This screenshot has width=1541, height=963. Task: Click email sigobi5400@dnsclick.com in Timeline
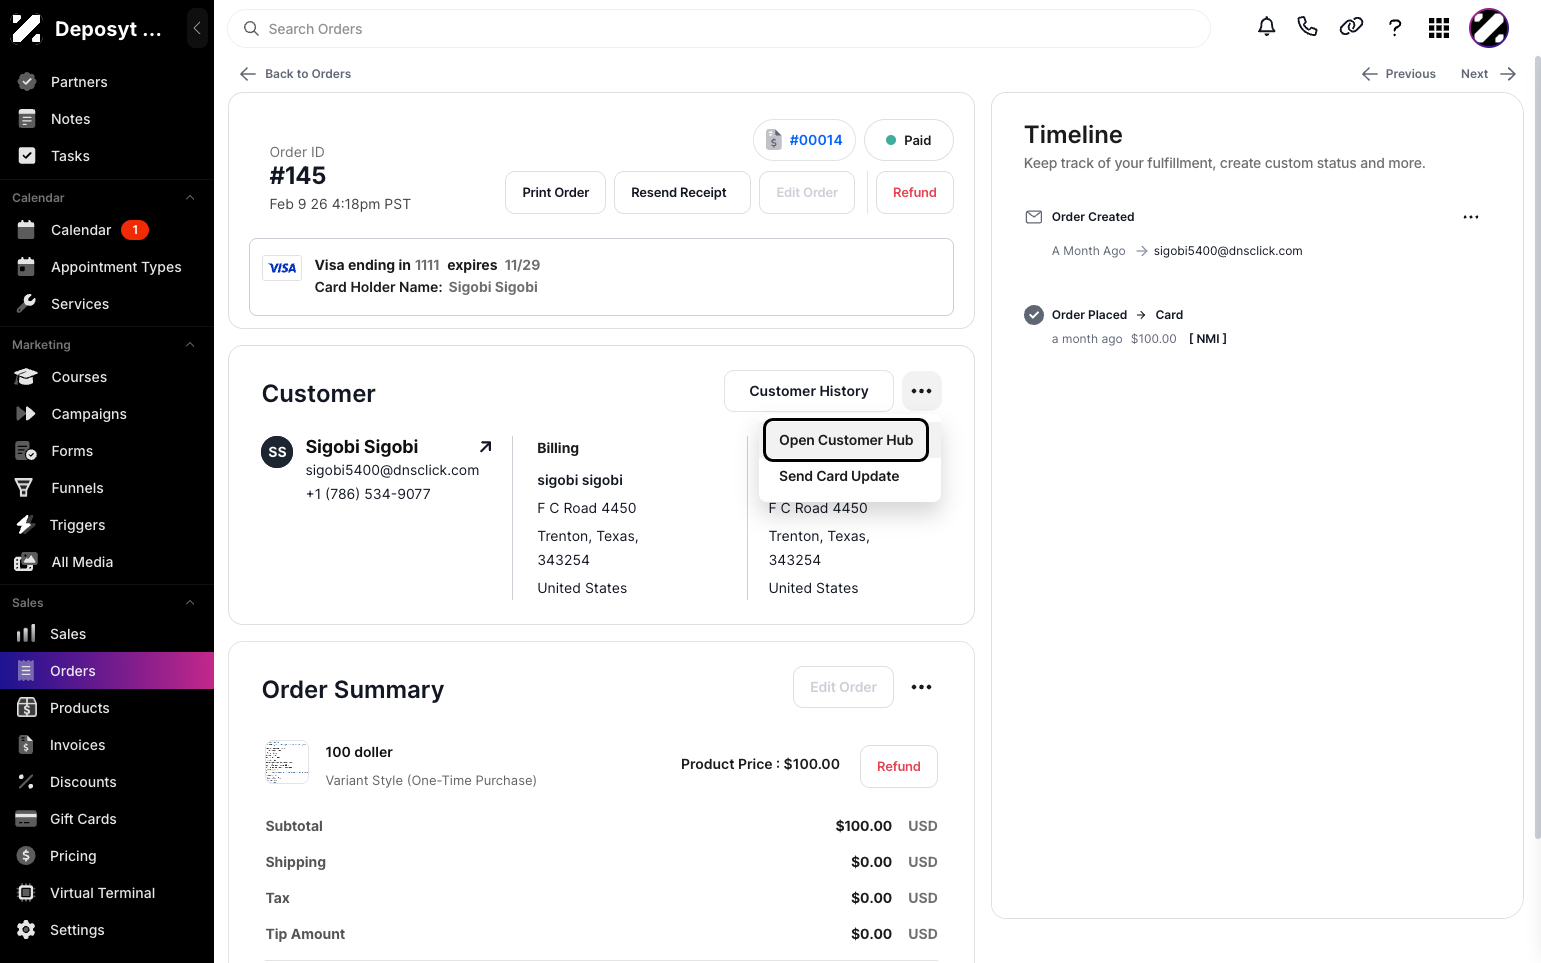[x=1228, y=251]
